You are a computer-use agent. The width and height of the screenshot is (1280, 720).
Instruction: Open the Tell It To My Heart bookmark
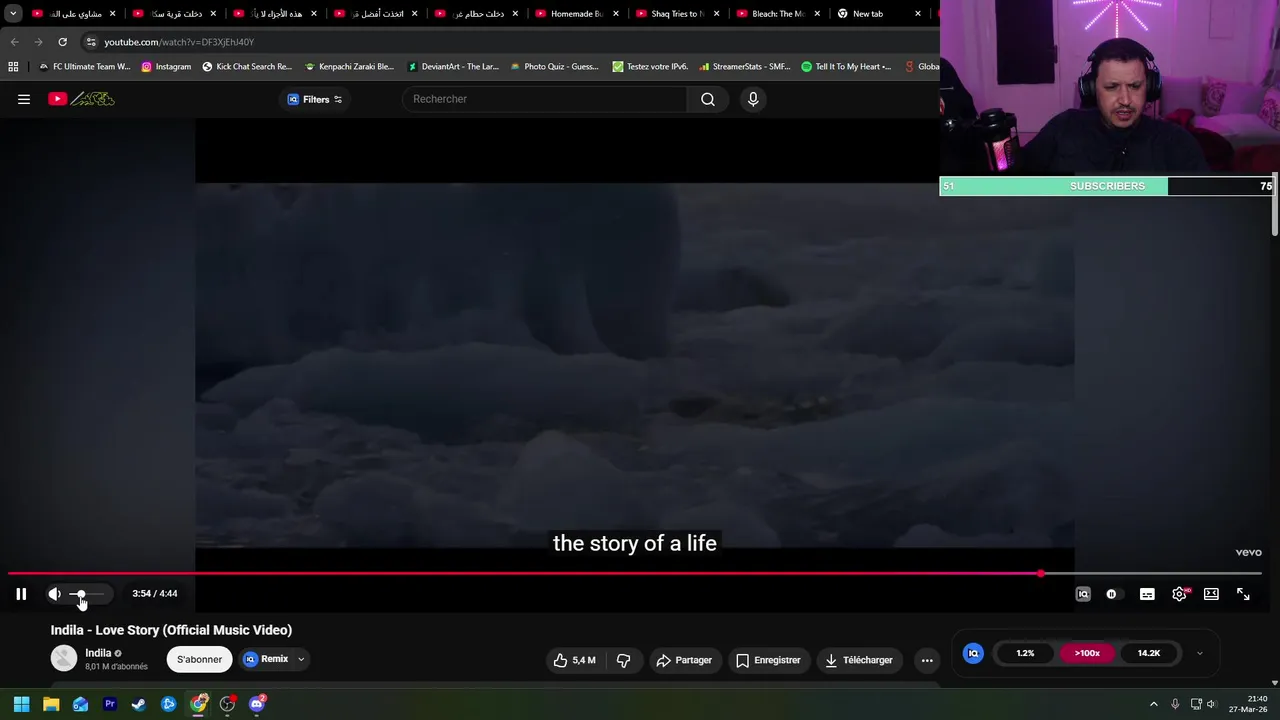846,67
